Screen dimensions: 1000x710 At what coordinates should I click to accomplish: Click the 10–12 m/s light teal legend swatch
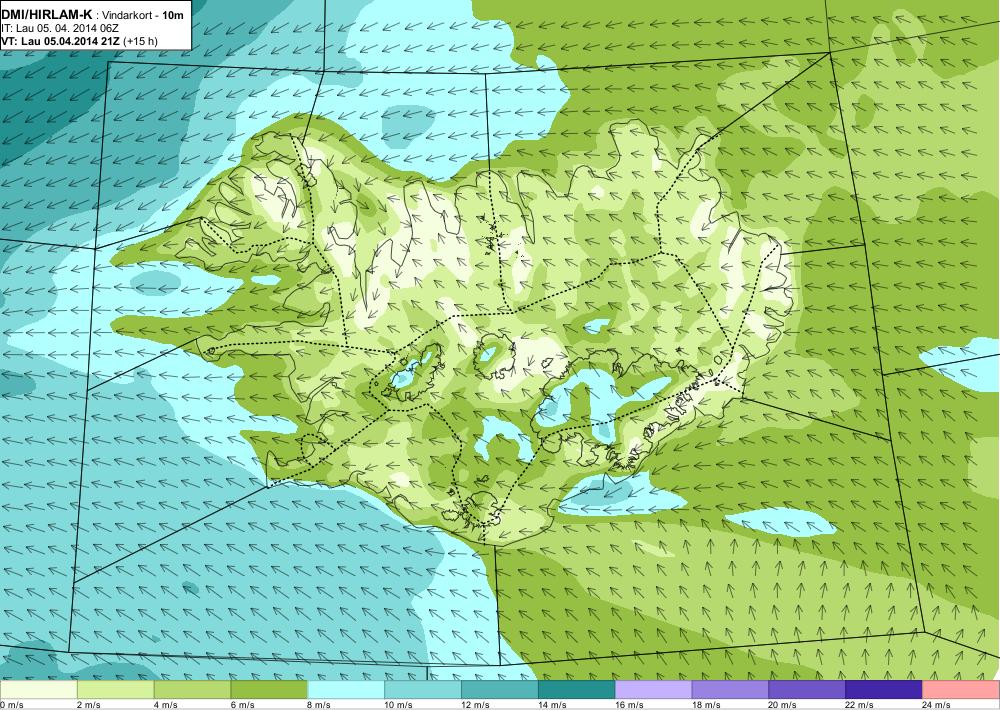[x=423, y=690]
